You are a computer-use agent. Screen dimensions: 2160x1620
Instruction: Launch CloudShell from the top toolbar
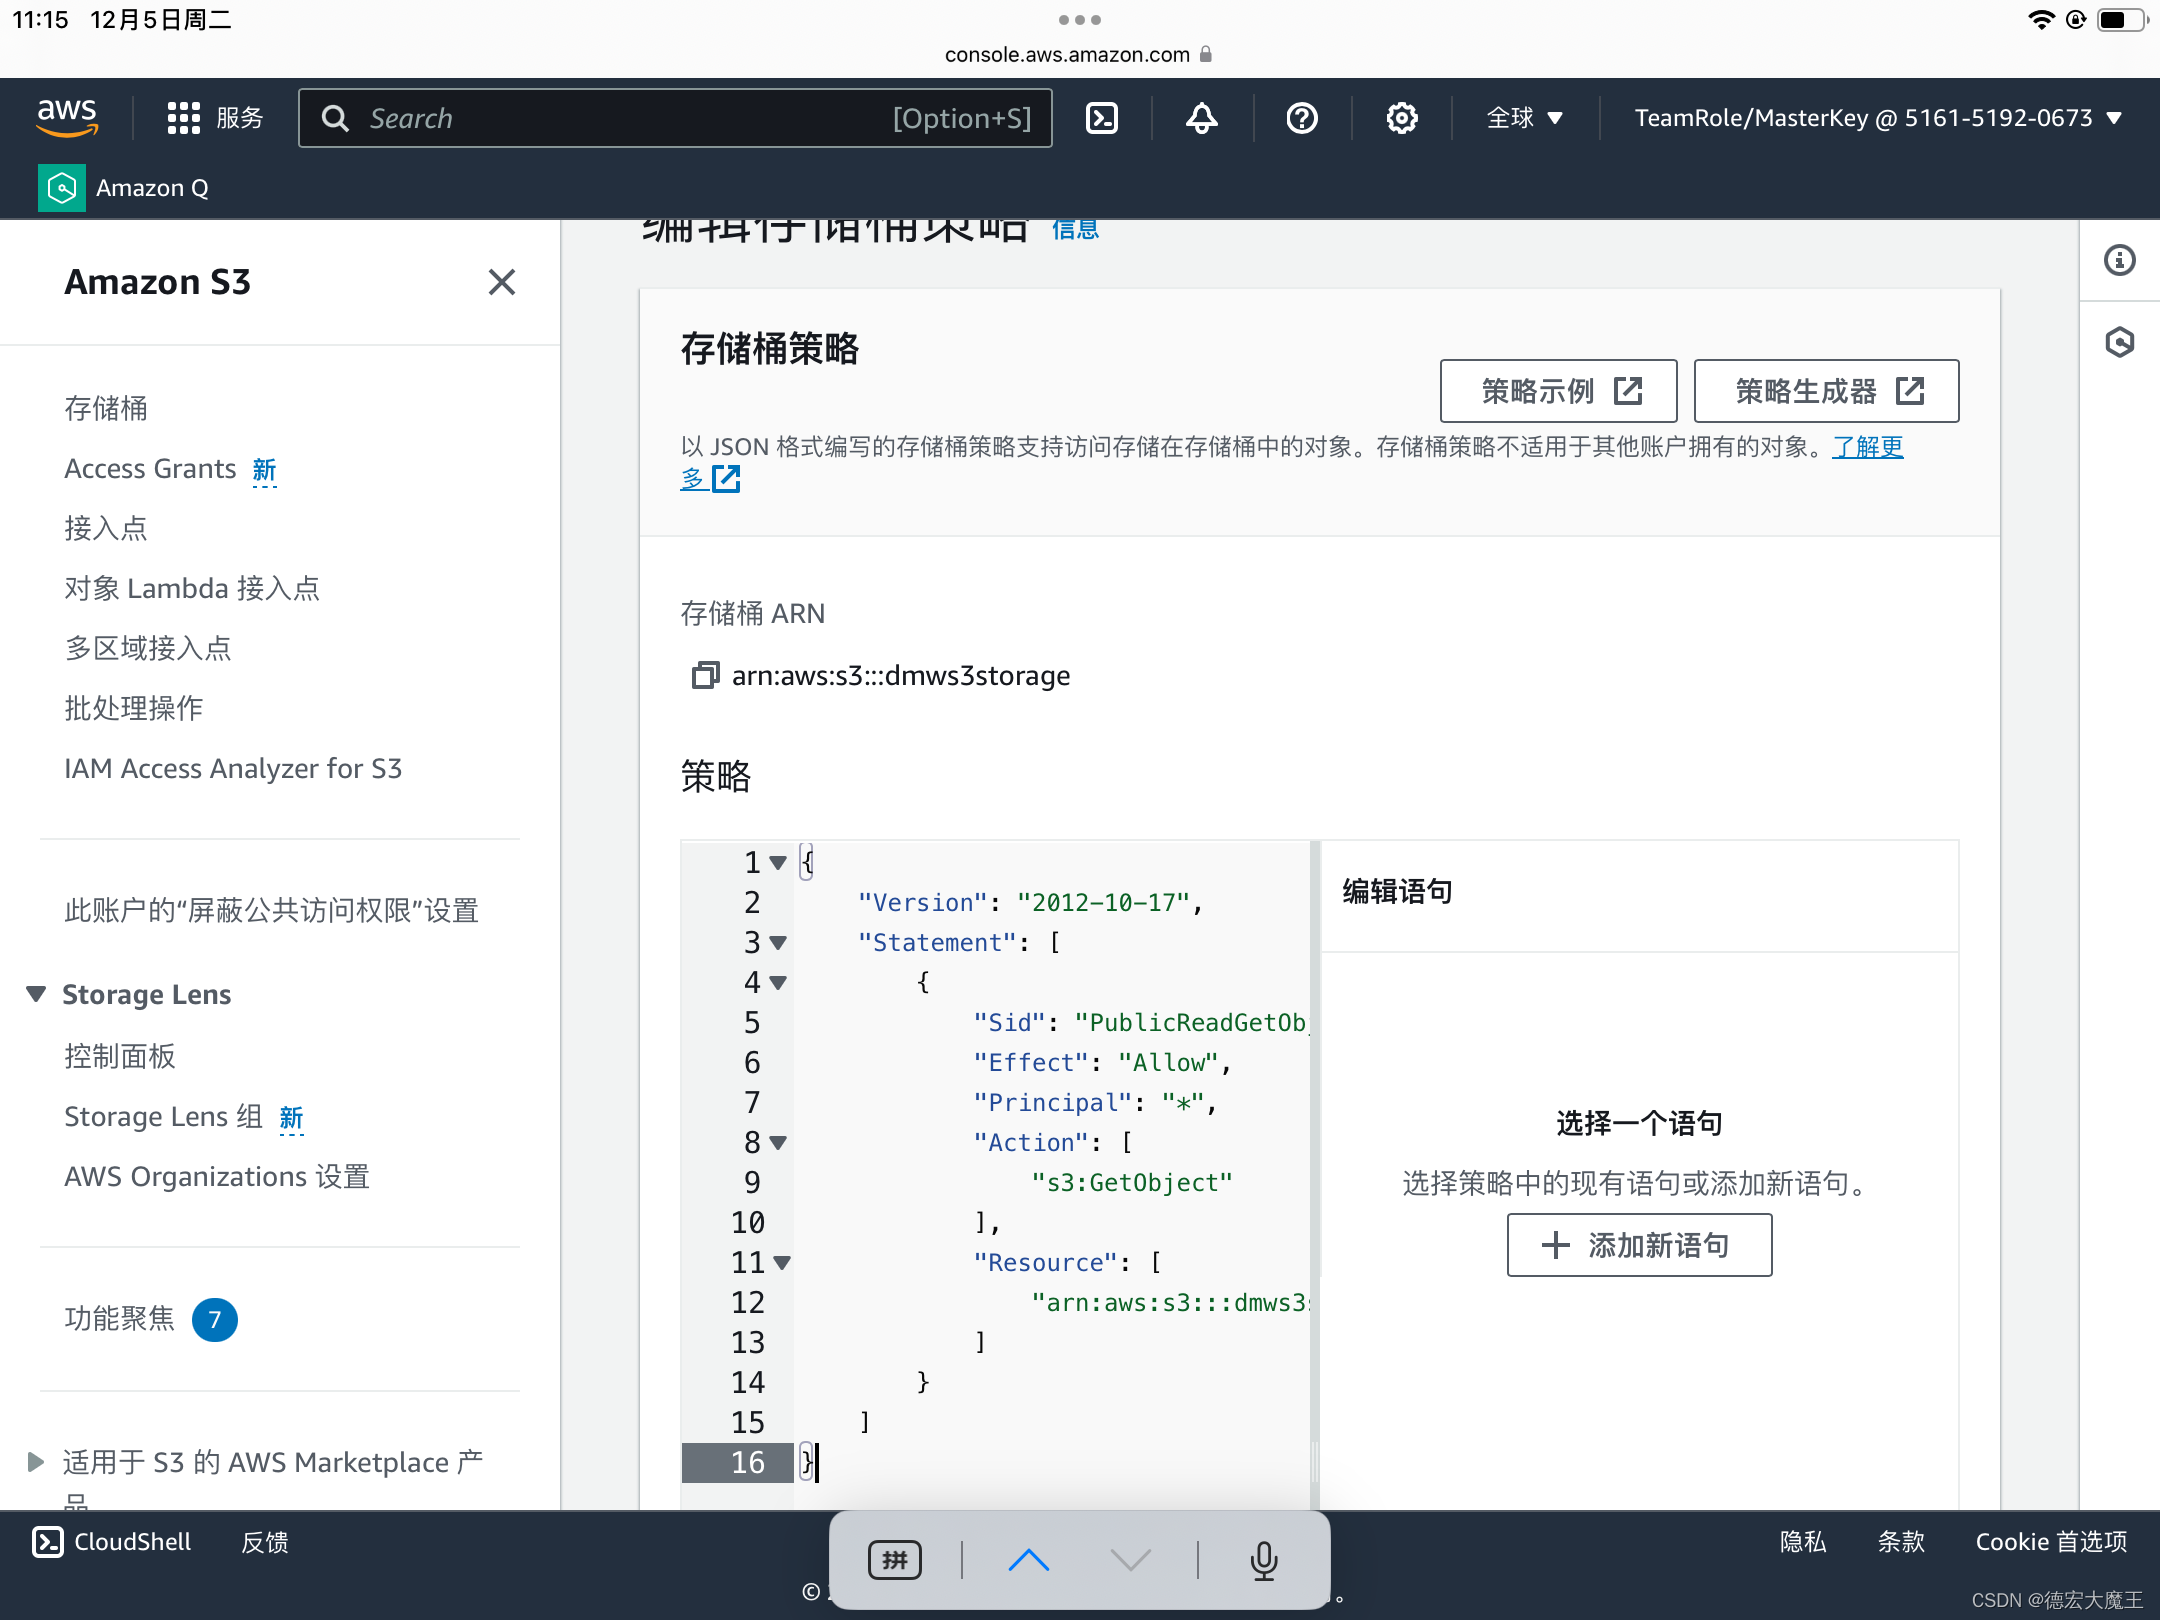tap(1102, 118)
